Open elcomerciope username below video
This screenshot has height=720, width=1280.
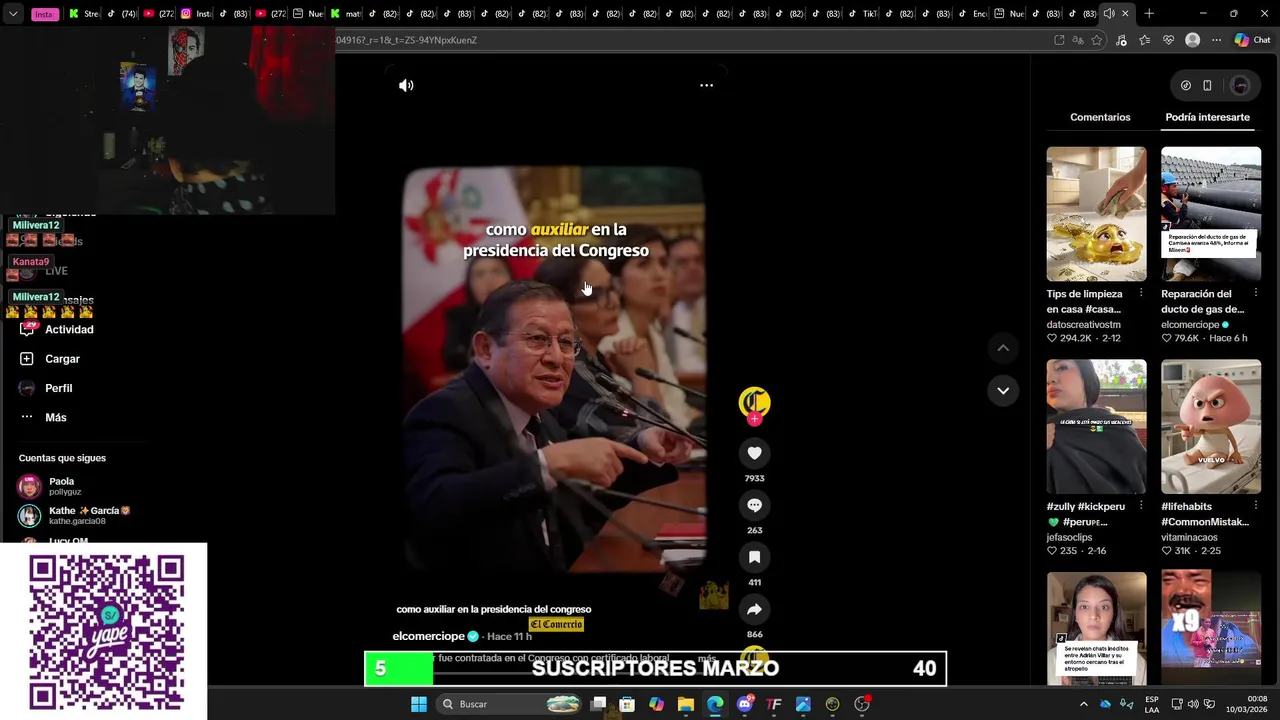click(428, 636)
